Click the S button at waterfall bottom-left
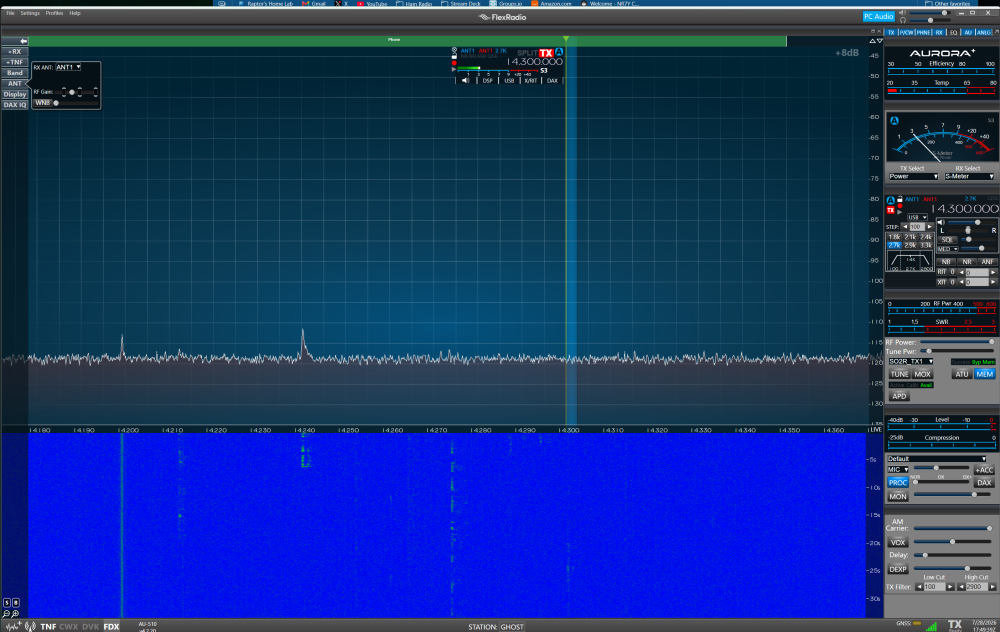Screen dimensions: 1000x632 point(6,603)
